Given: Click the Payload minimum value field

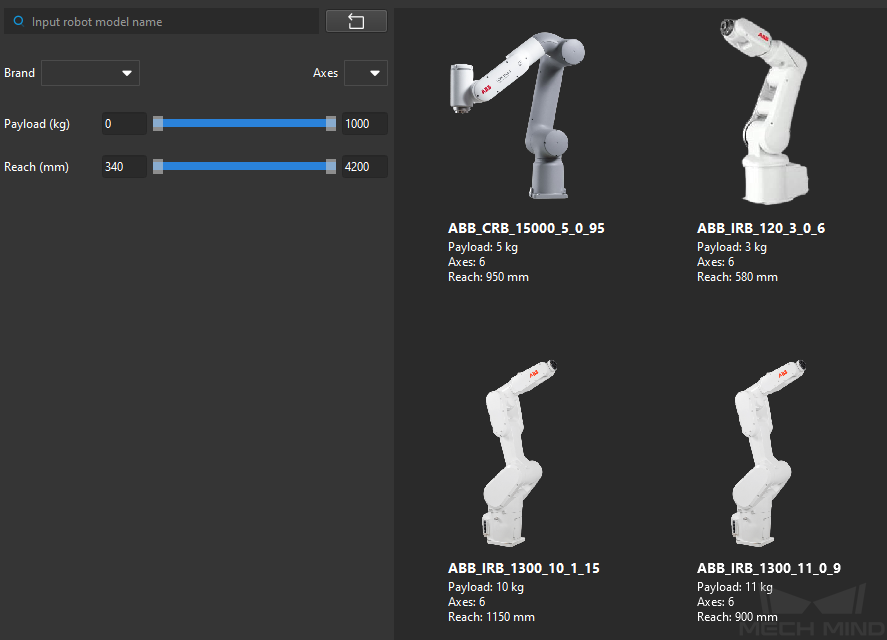Looking at the screenshot, I should tap(124, 124).
